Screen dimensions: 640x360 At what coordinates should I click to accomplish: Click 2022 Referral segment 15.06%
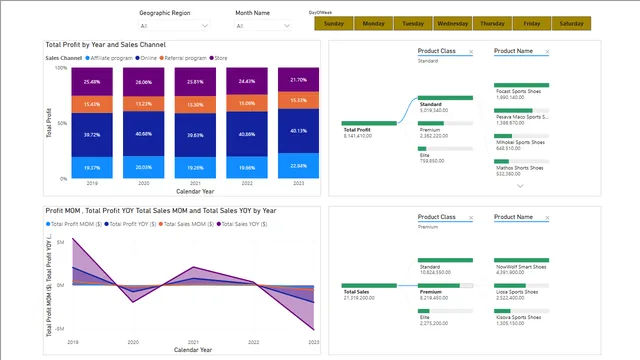click(247, 103)
